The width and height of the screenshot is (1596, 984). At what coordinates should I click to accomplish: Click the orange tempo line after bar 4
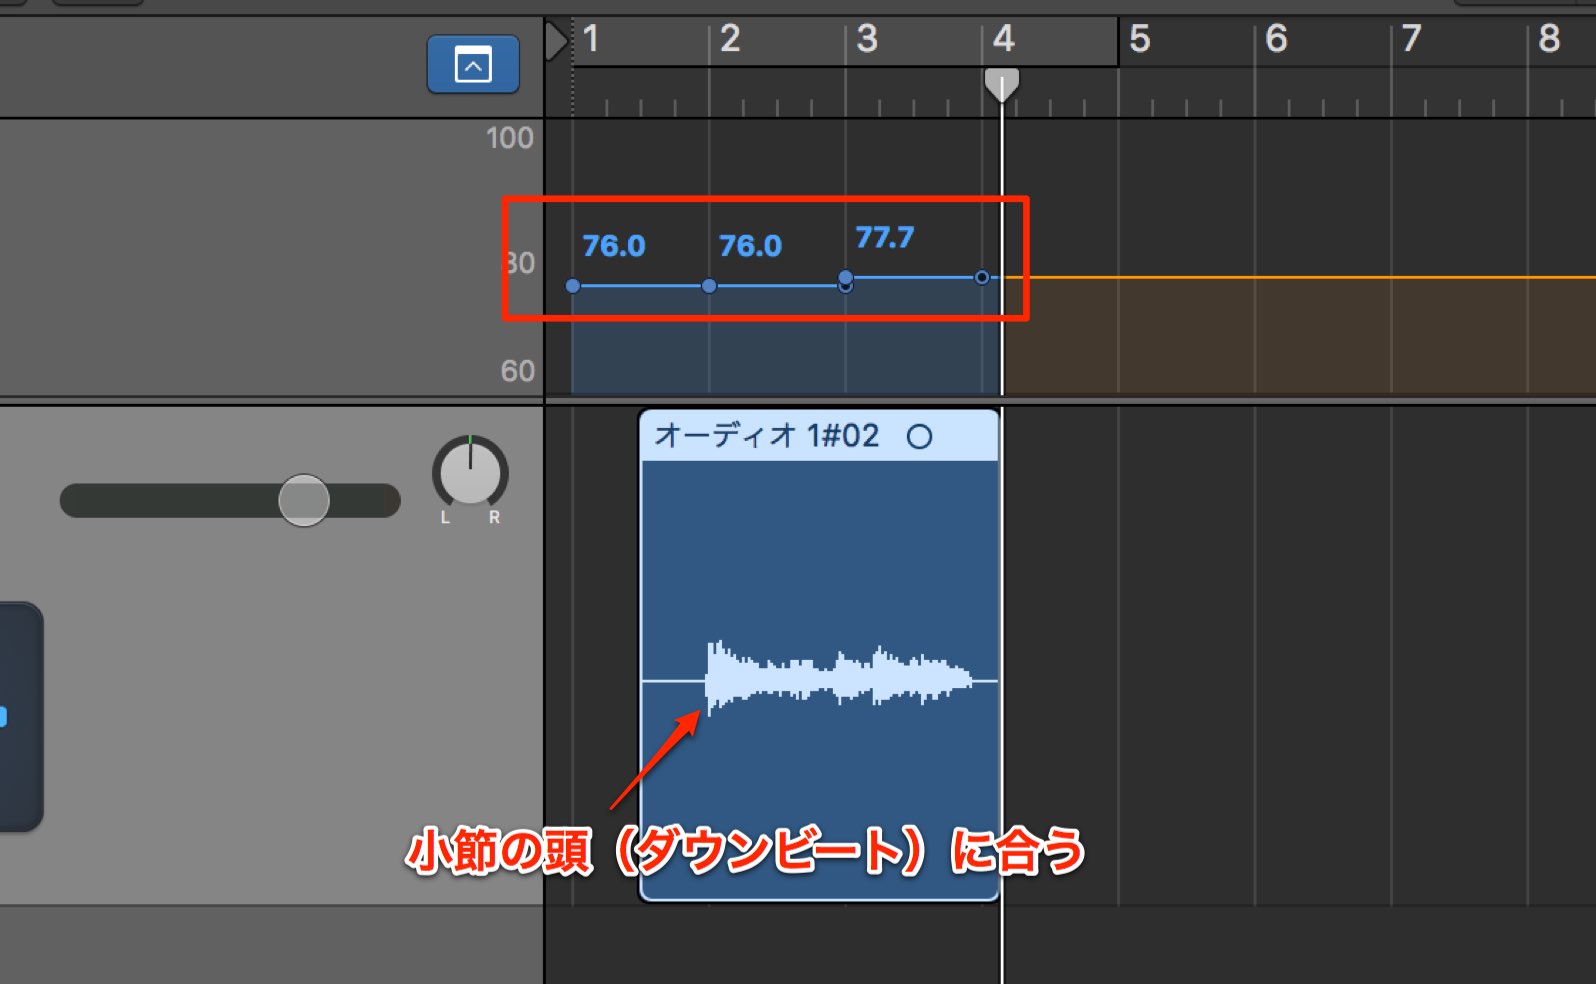click(x=1300, y=277)
